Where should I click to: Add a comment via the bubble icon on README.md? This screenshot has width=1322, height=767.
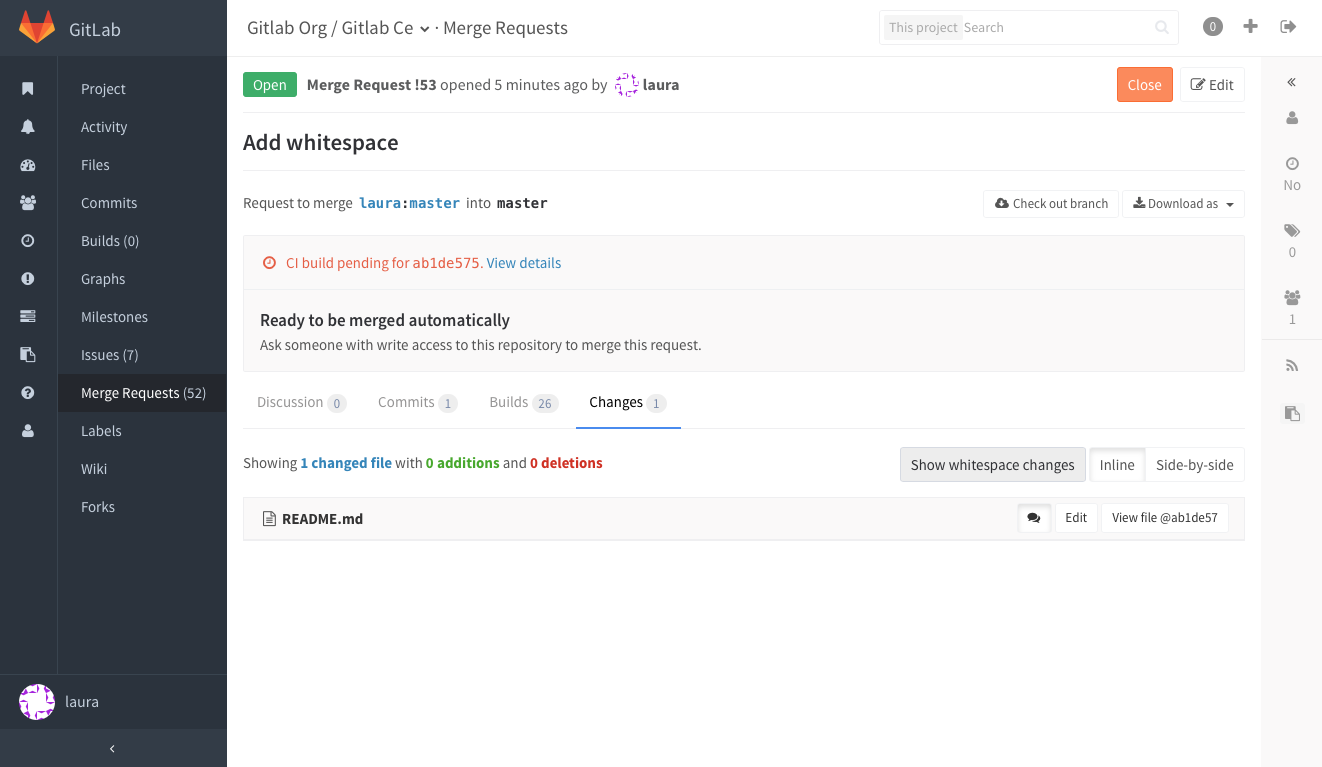[x=1035, y=517]
